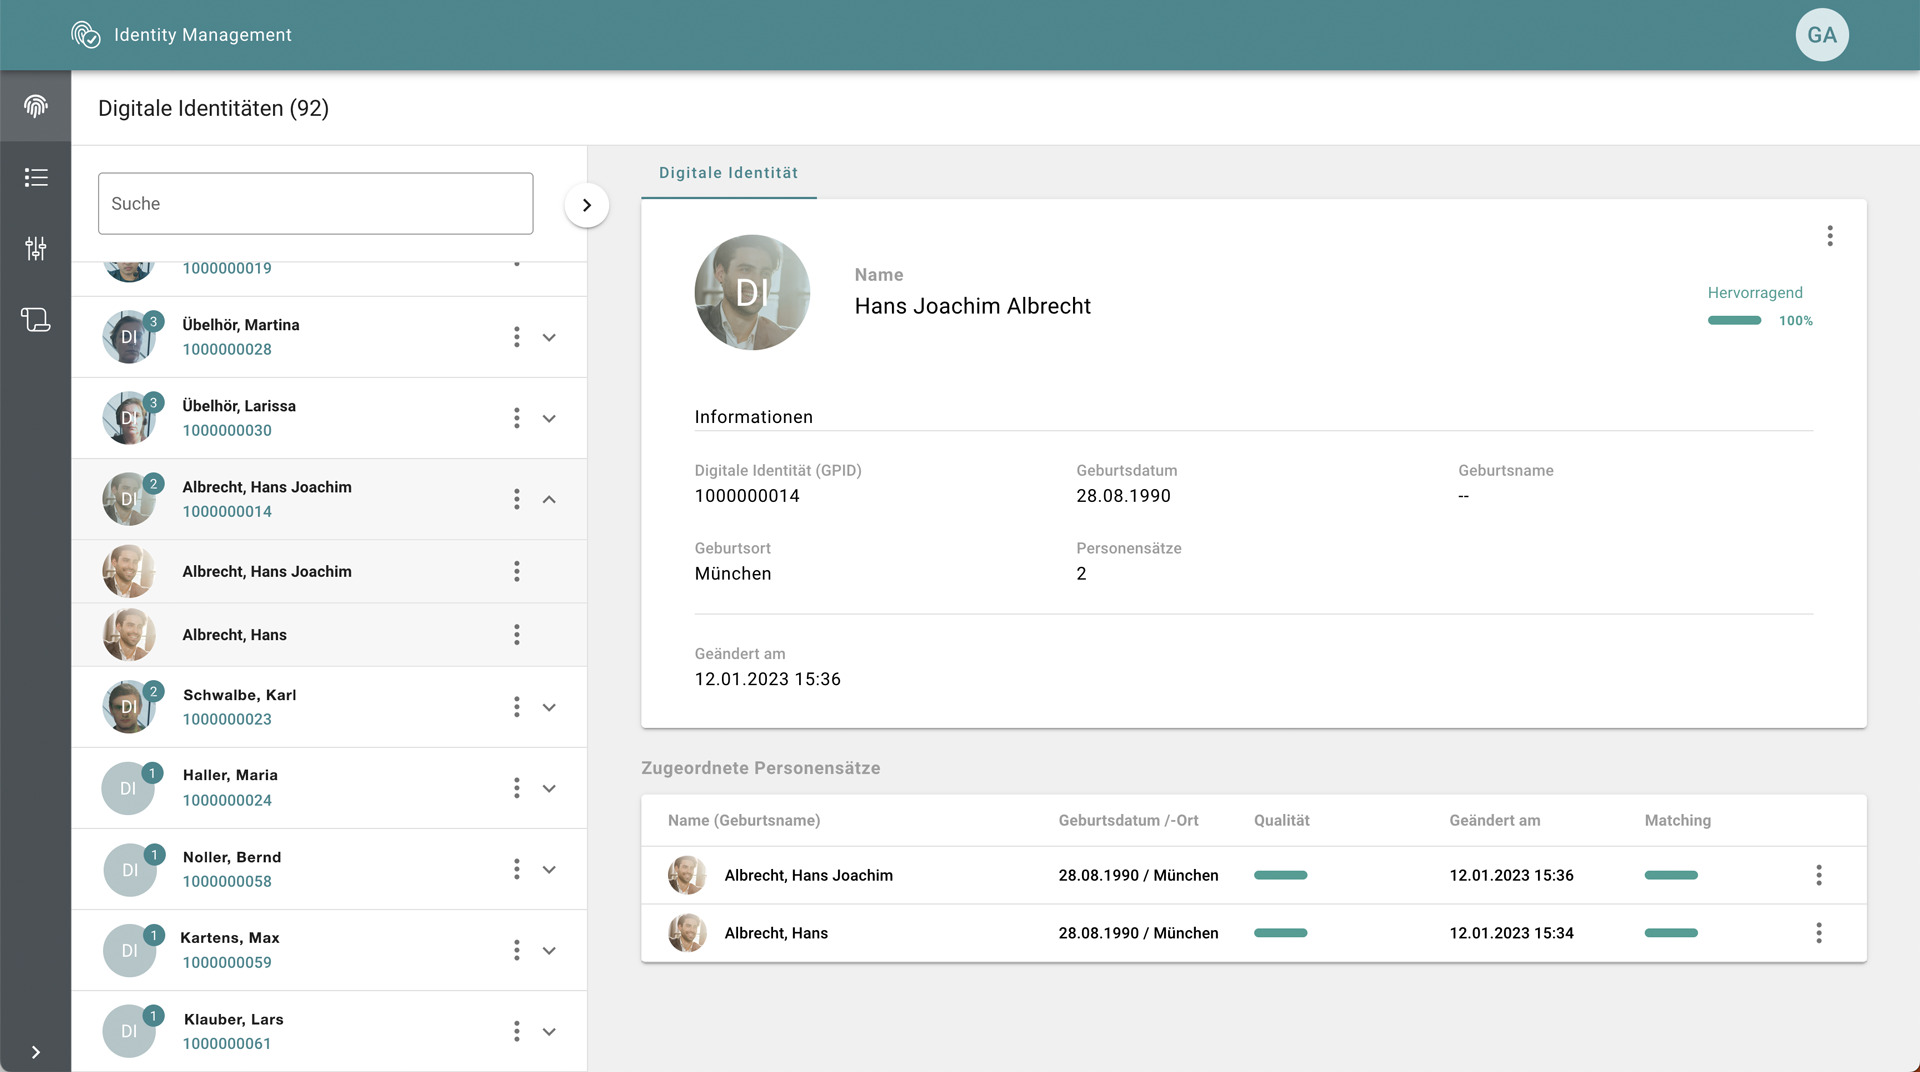1920x1072 pixels.
Task: Open the sliders settings sidebar icon
Action: pyautogui.click(x=36, y=248)
